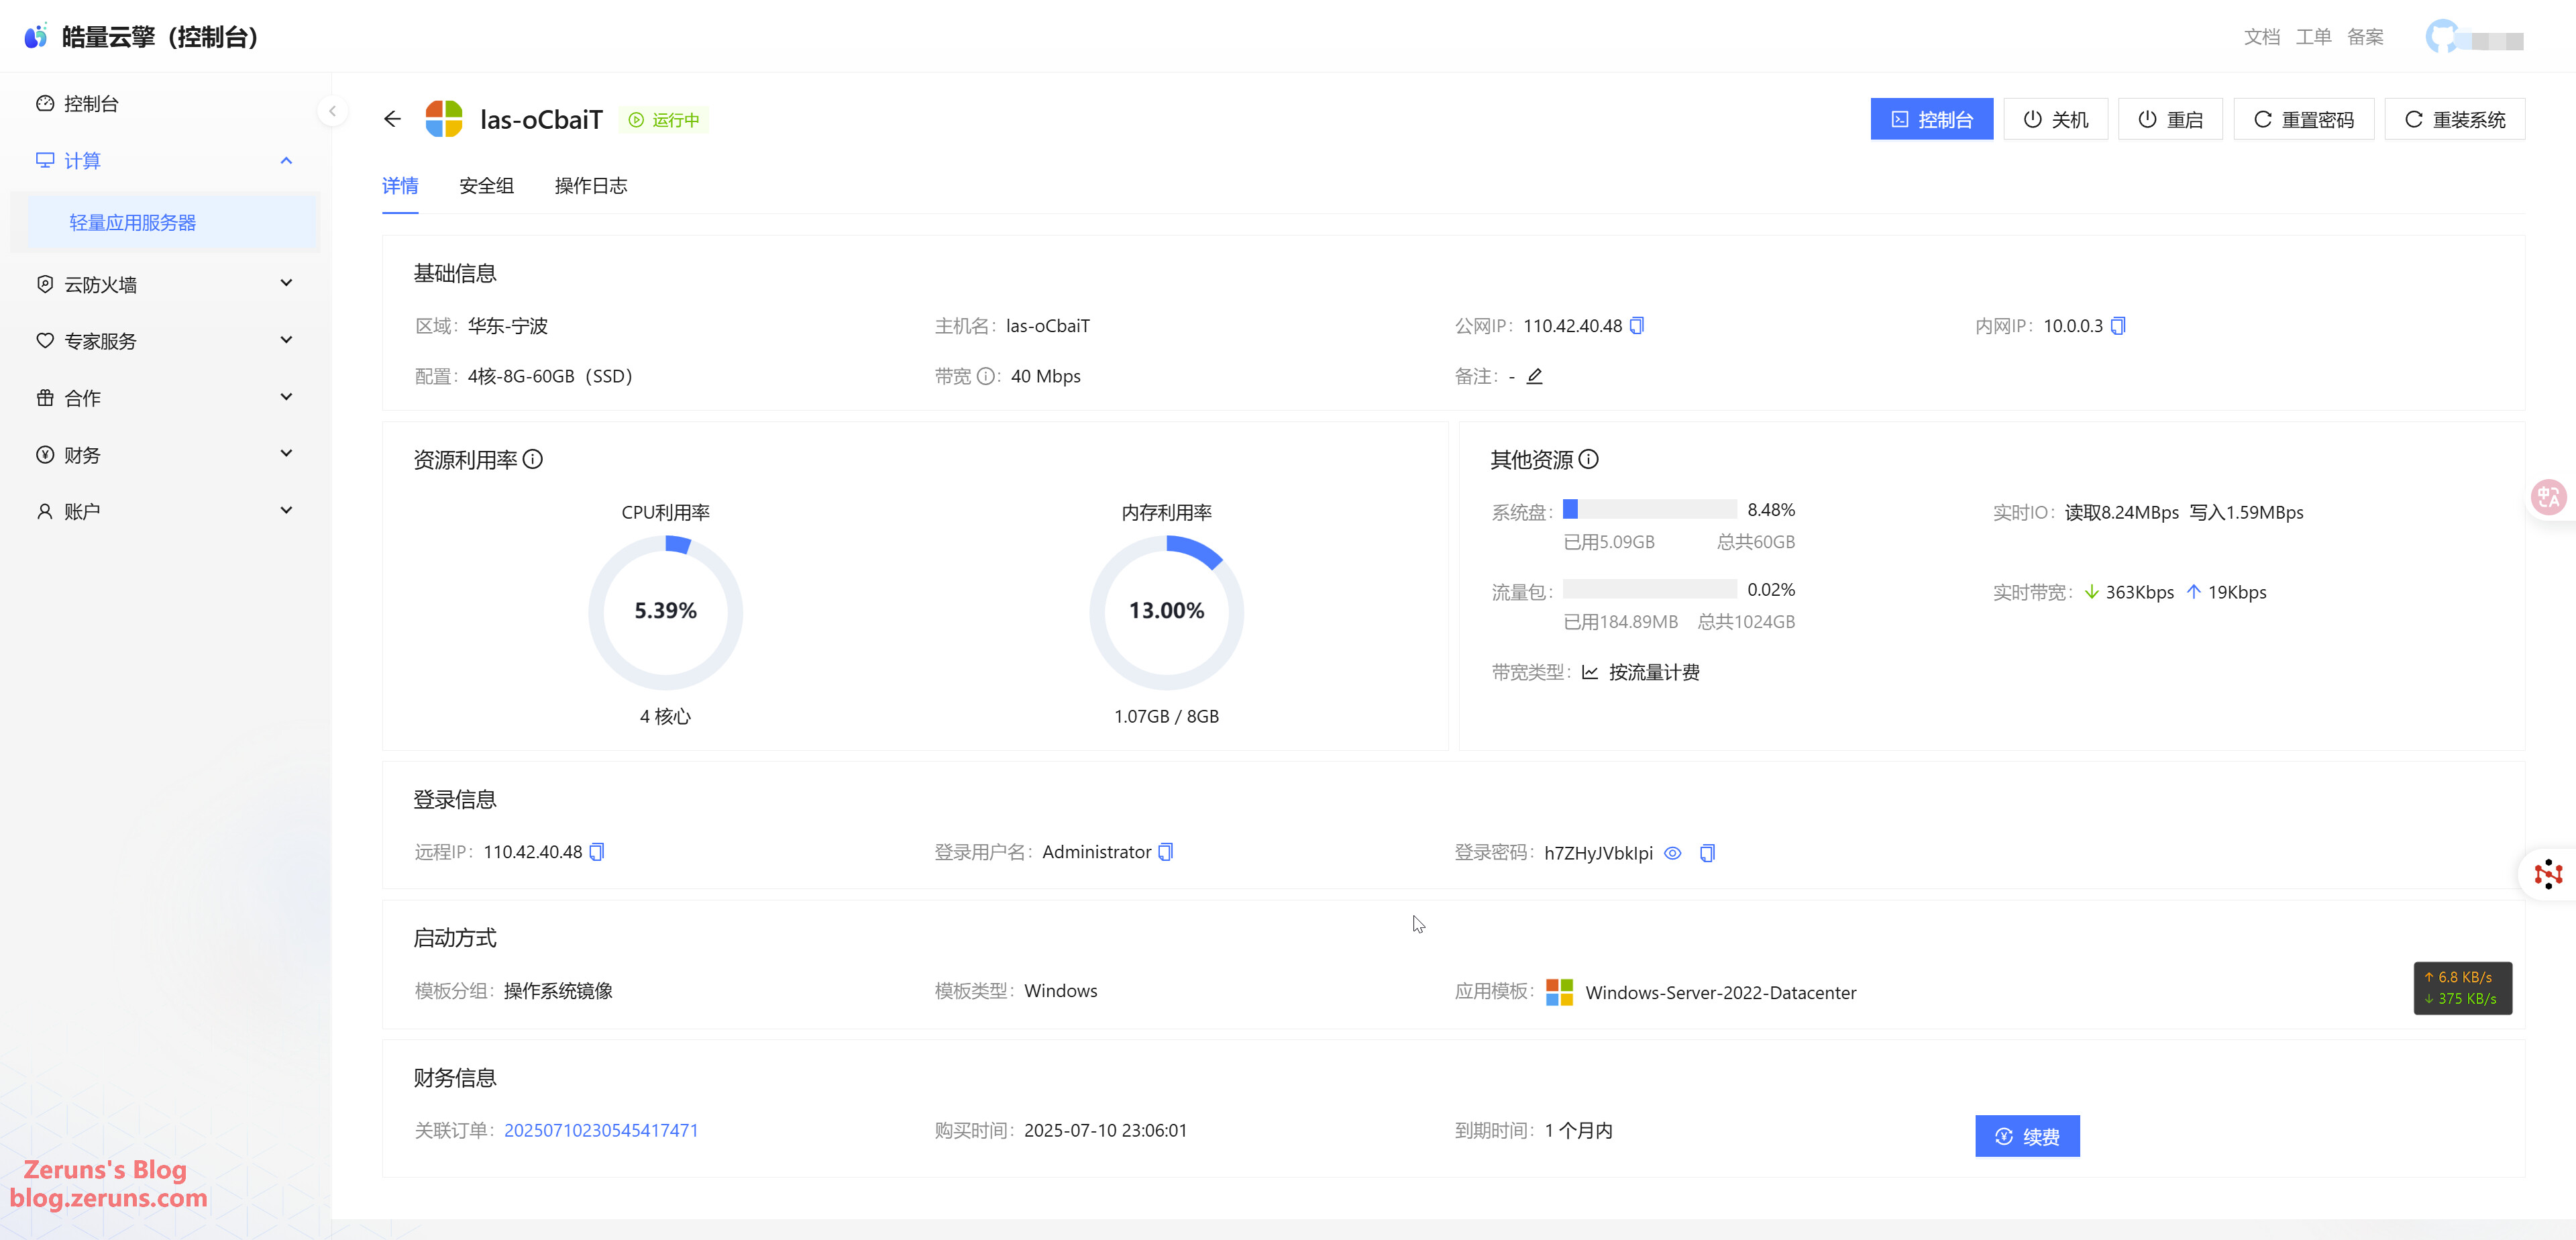This screenshot has height=1240, width=2576.
Task: Open the 操作日志 tab
Action: pos(590,186)
